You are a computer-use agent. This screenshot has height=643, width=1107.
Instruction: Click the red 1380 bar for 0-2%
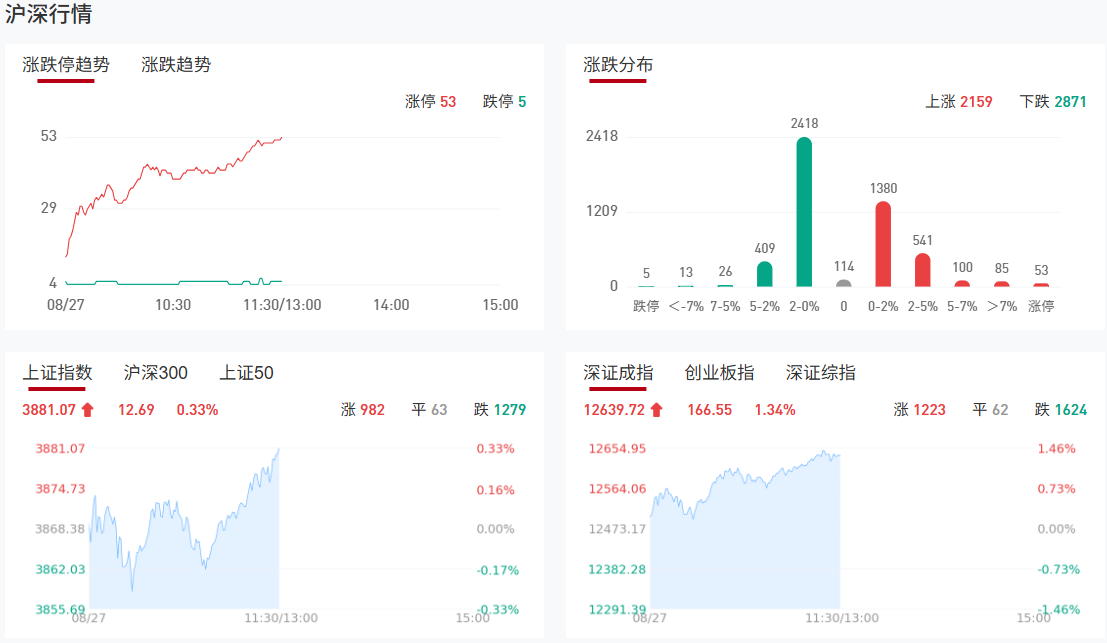[x=883, y=244]
